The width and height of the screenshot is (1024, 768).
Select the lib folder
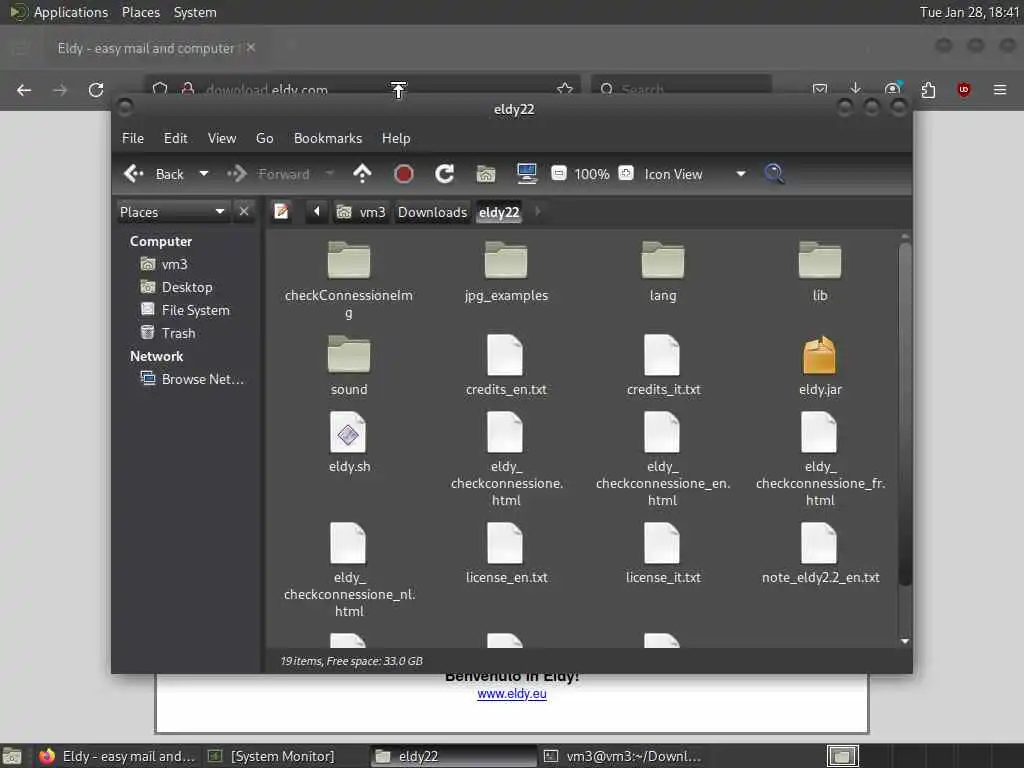[x=820, y=271]
